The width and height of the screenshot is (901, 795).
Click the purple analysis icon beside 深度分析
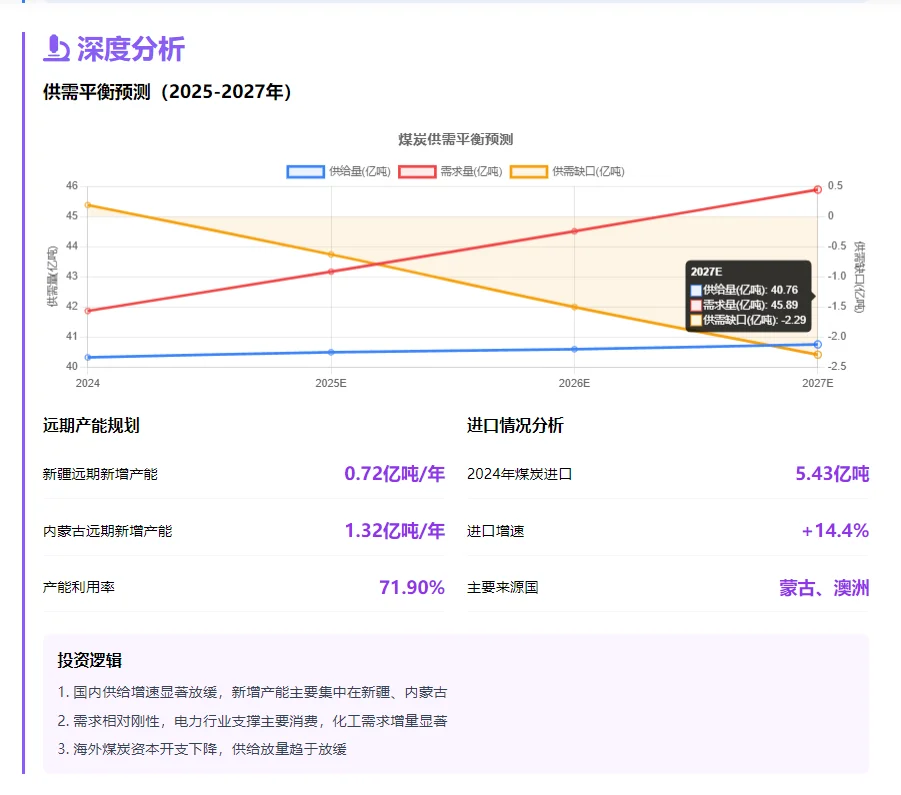coord(58,47)
